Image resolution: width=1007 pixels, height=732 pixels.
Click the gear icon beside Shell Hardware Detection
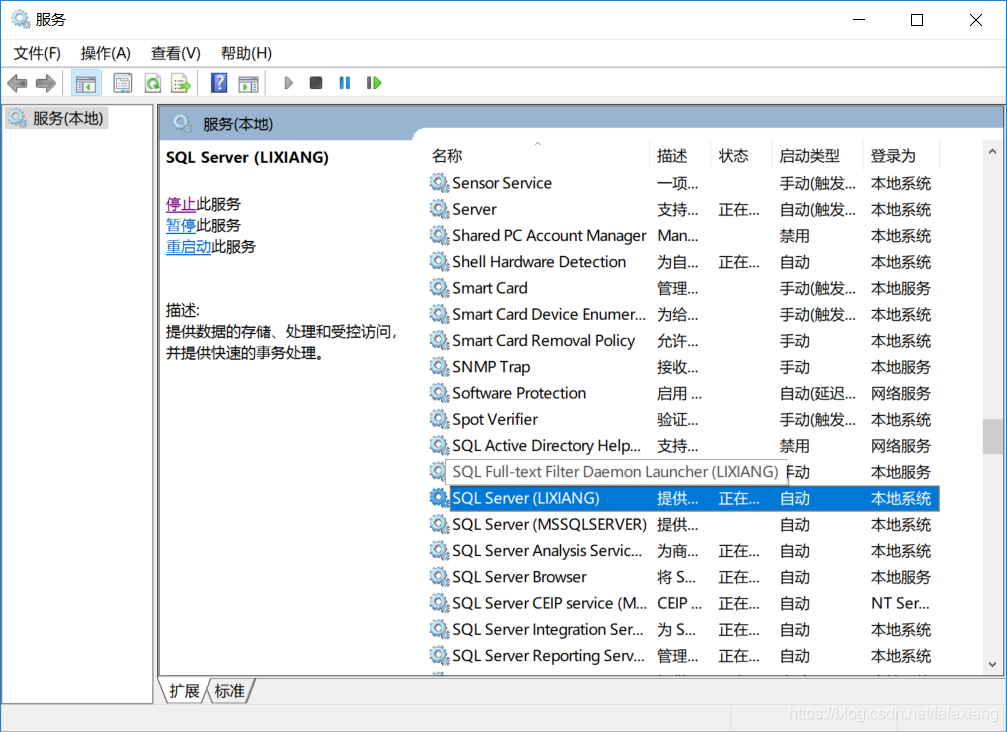pos(439,262)
